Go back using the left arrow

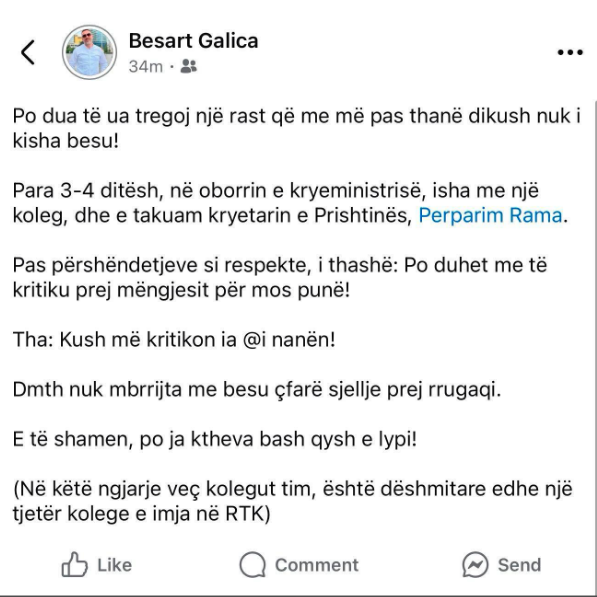pos(28,52)
